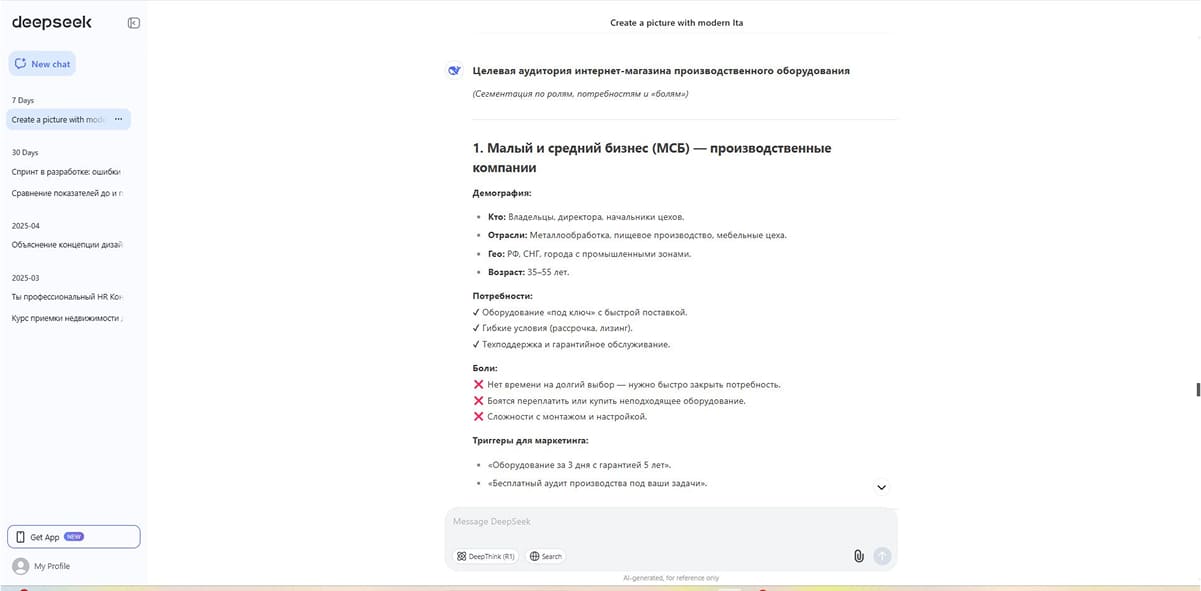1201x591 pixels.
Task: Collapse the sidebar with the panel icon
Action: (x=134, y=23)
